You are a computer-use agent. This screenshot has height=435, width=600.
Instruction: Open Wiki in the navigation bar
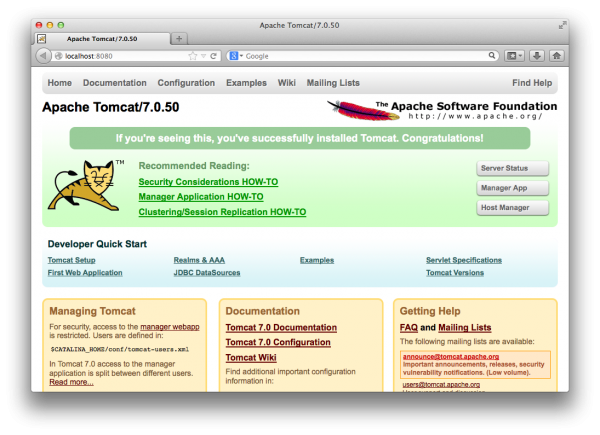click(287, 83)
